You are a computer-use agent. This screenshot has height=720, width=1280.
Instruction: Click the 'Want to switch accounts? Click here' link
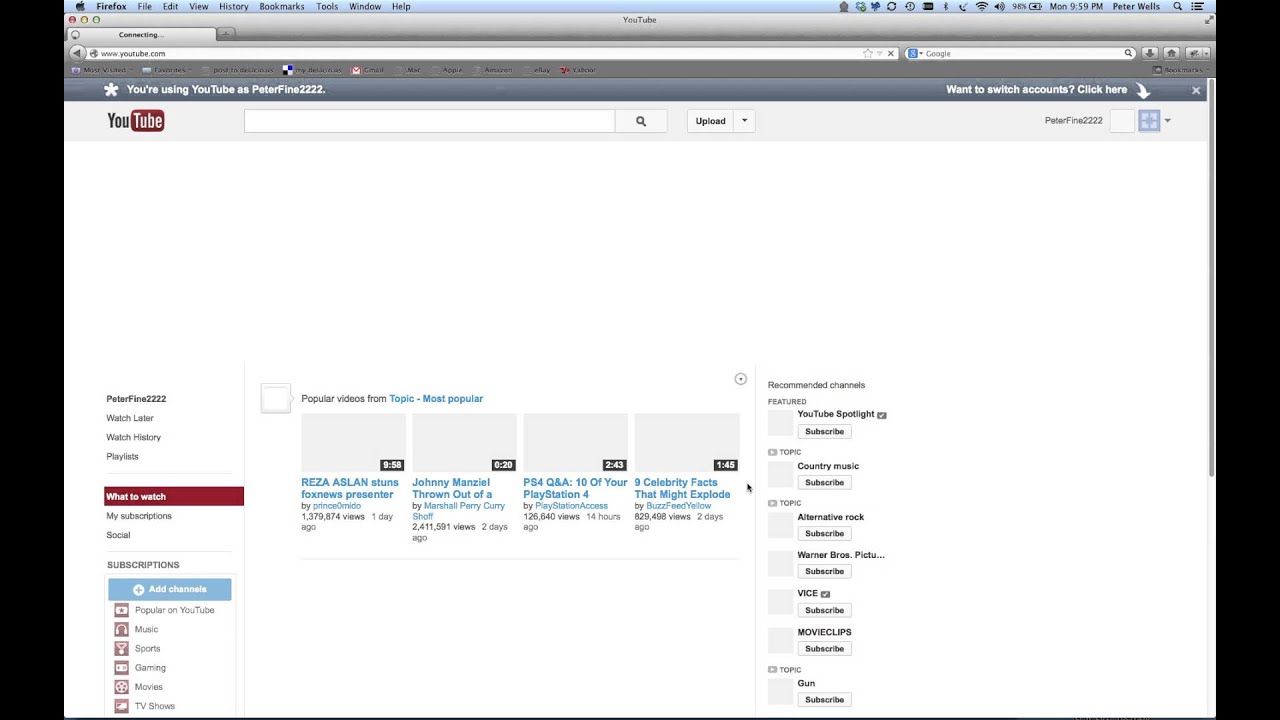click(x=1036, y=90)
